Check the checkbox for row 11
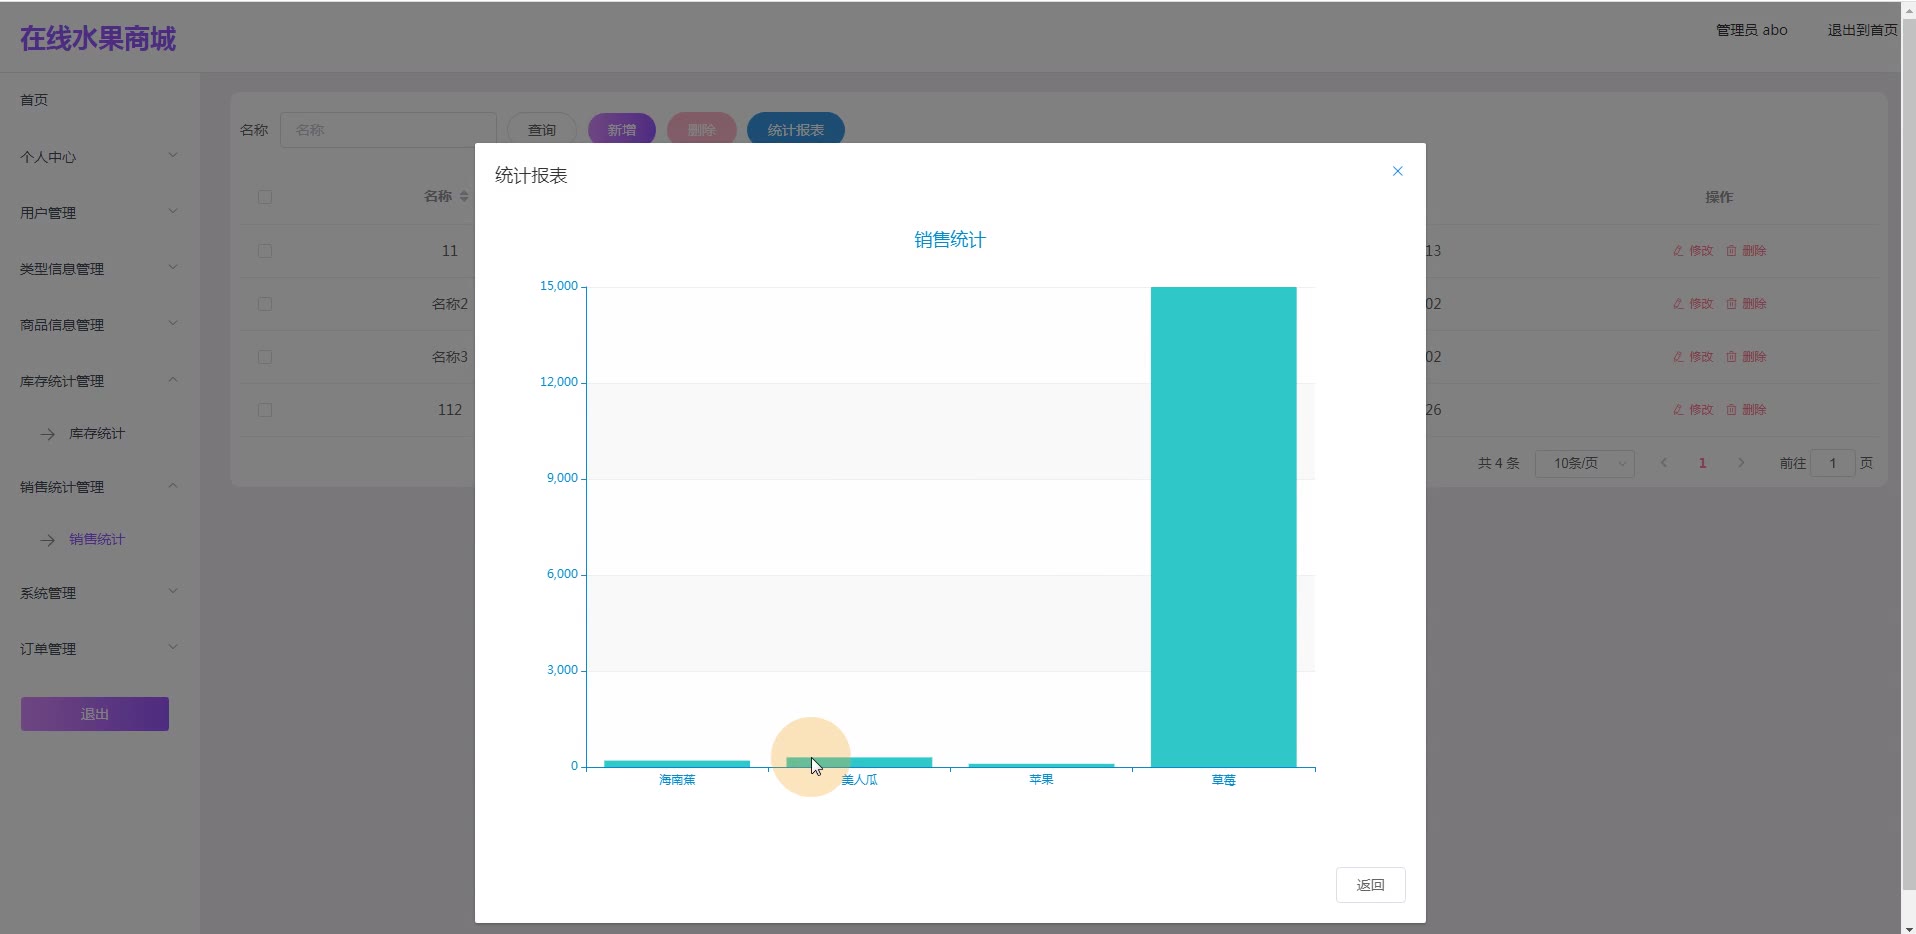 click(x=265, y=251)
